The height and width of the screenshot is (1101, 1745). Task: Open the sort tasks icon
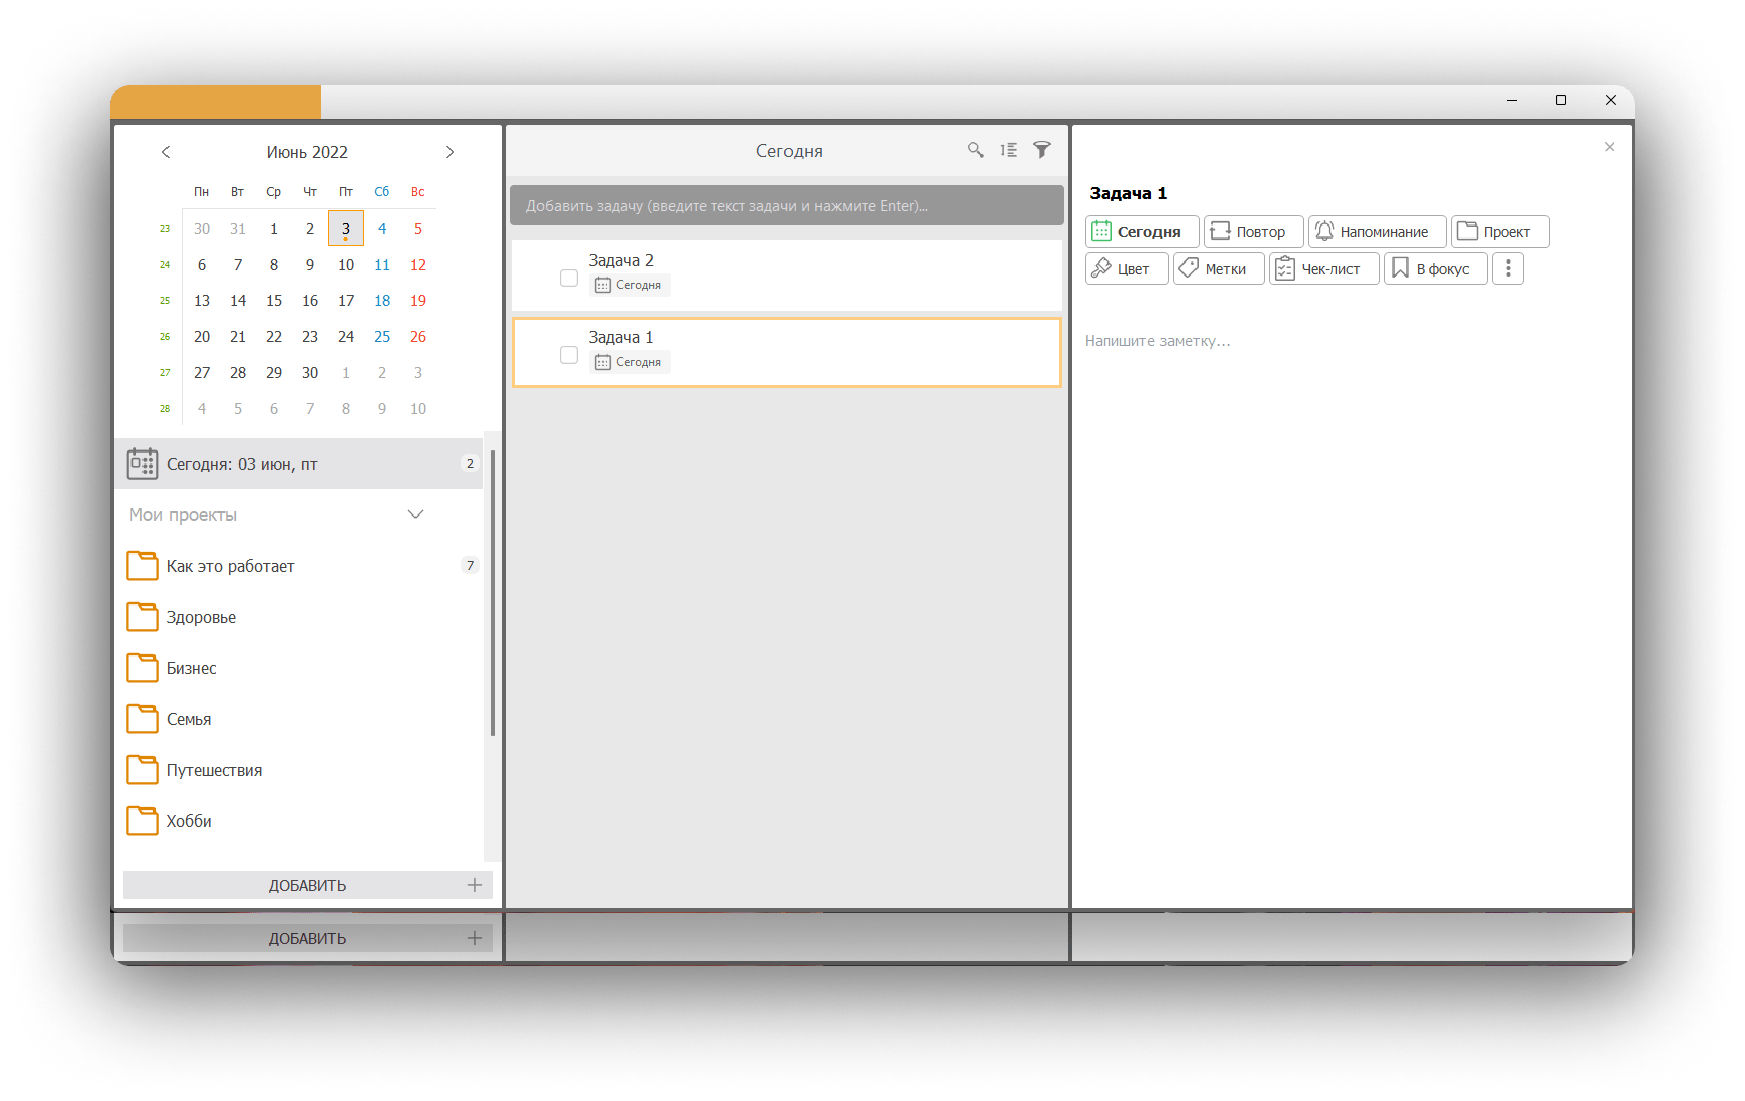click(x=1008, y=150)
